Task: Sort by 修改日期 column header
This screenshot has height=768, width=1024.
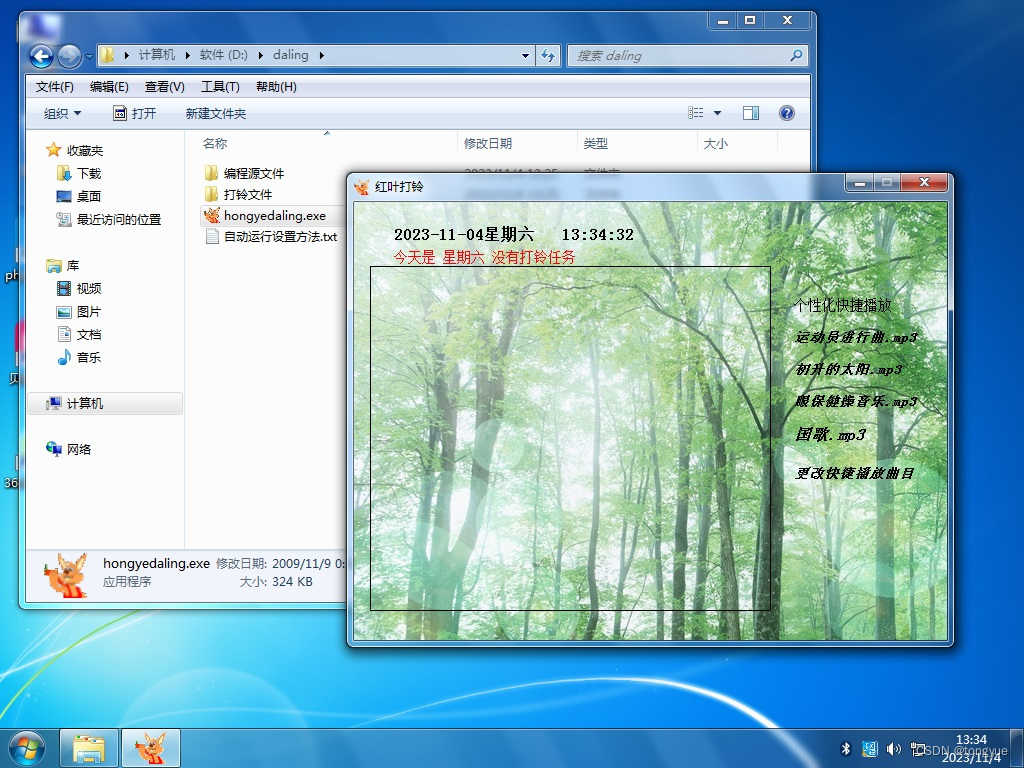Action: tap(488, 143)
